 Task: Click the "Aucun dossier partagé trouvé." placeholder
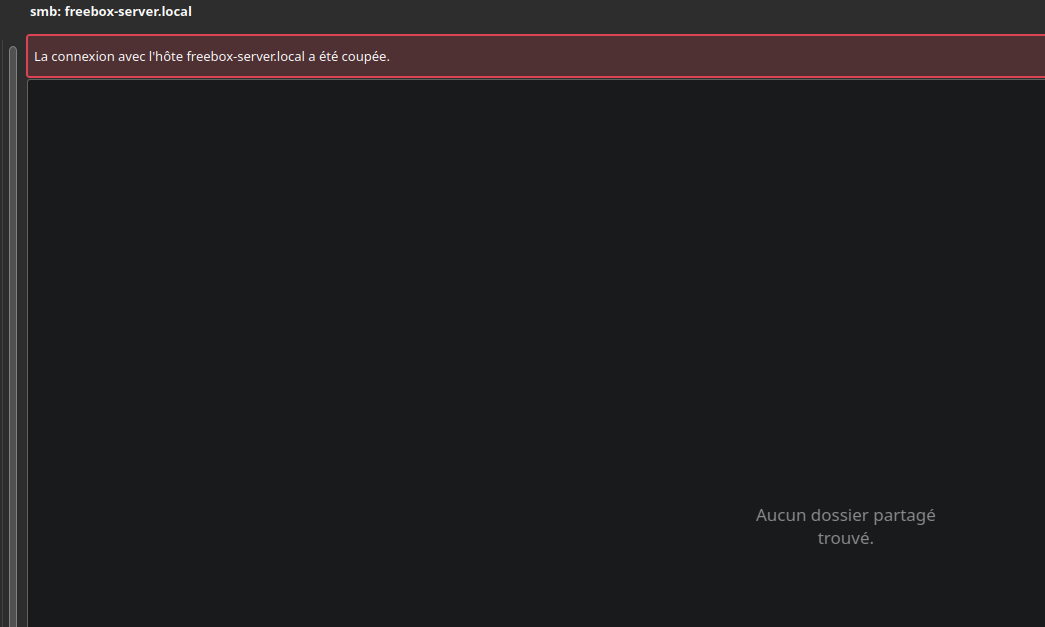click(x=845, y=527)
